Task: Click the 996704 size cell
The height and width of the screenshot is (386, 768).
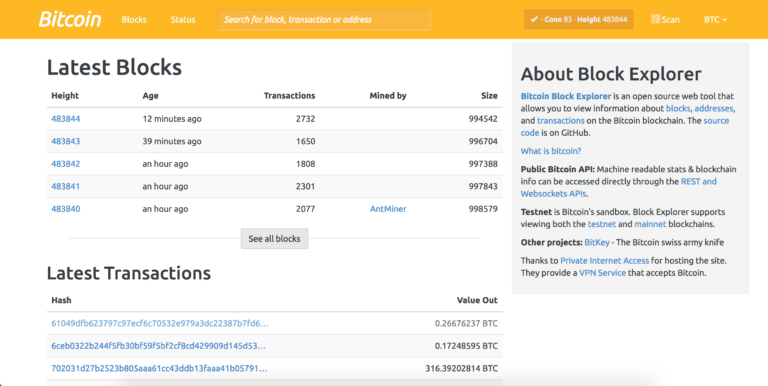Action: (x=483, y=141)
